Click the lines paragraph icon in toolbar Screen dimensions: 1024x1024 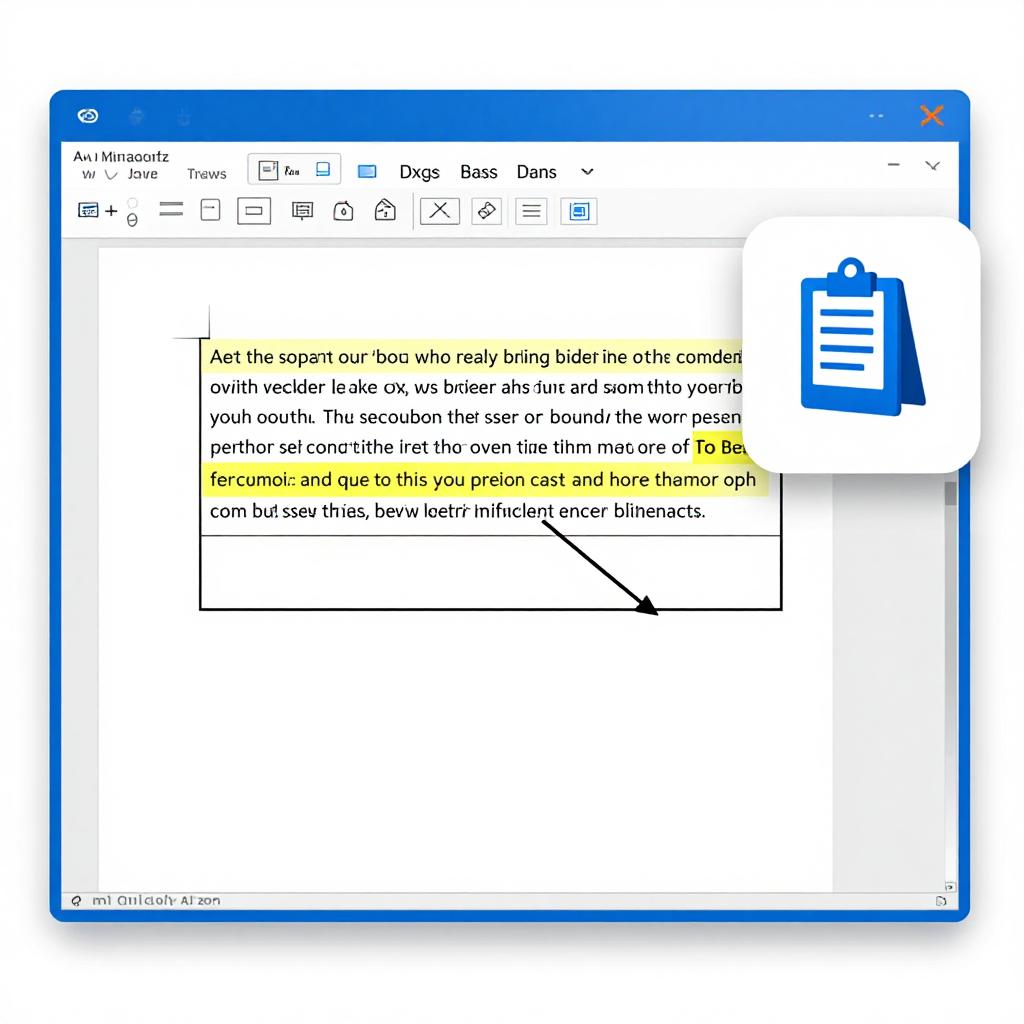coord(531,211)
